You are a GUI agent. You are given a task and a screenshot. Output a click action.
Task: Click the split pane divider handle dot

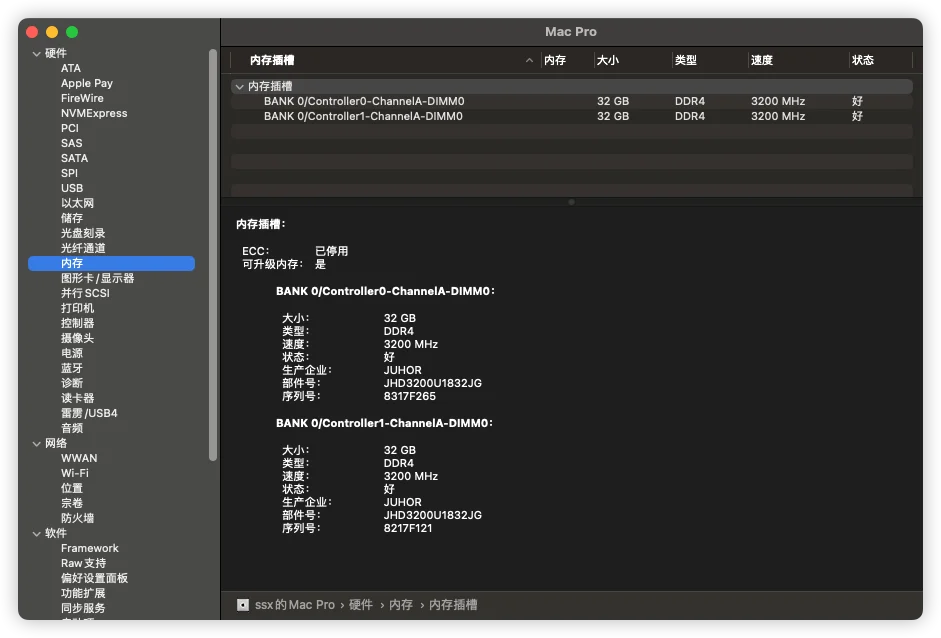pyautogui.click(x=571, y=202)
